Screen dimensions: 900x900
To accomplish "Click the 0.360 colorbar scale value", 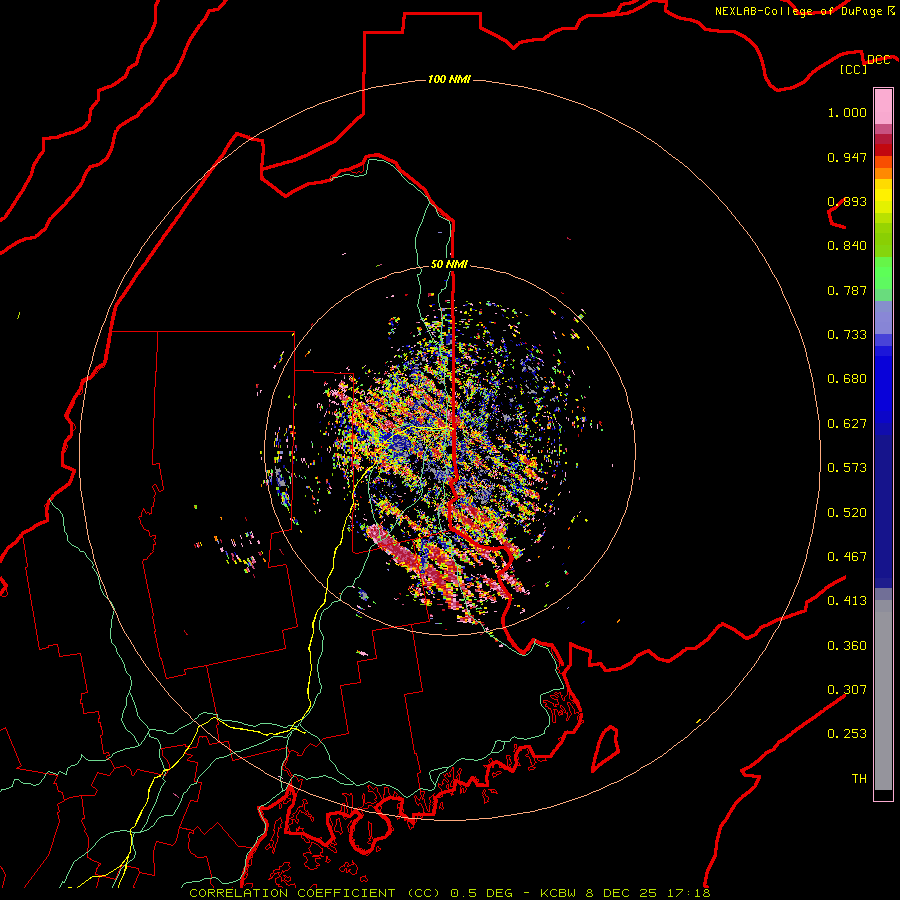I will click(x=847, y=646).
